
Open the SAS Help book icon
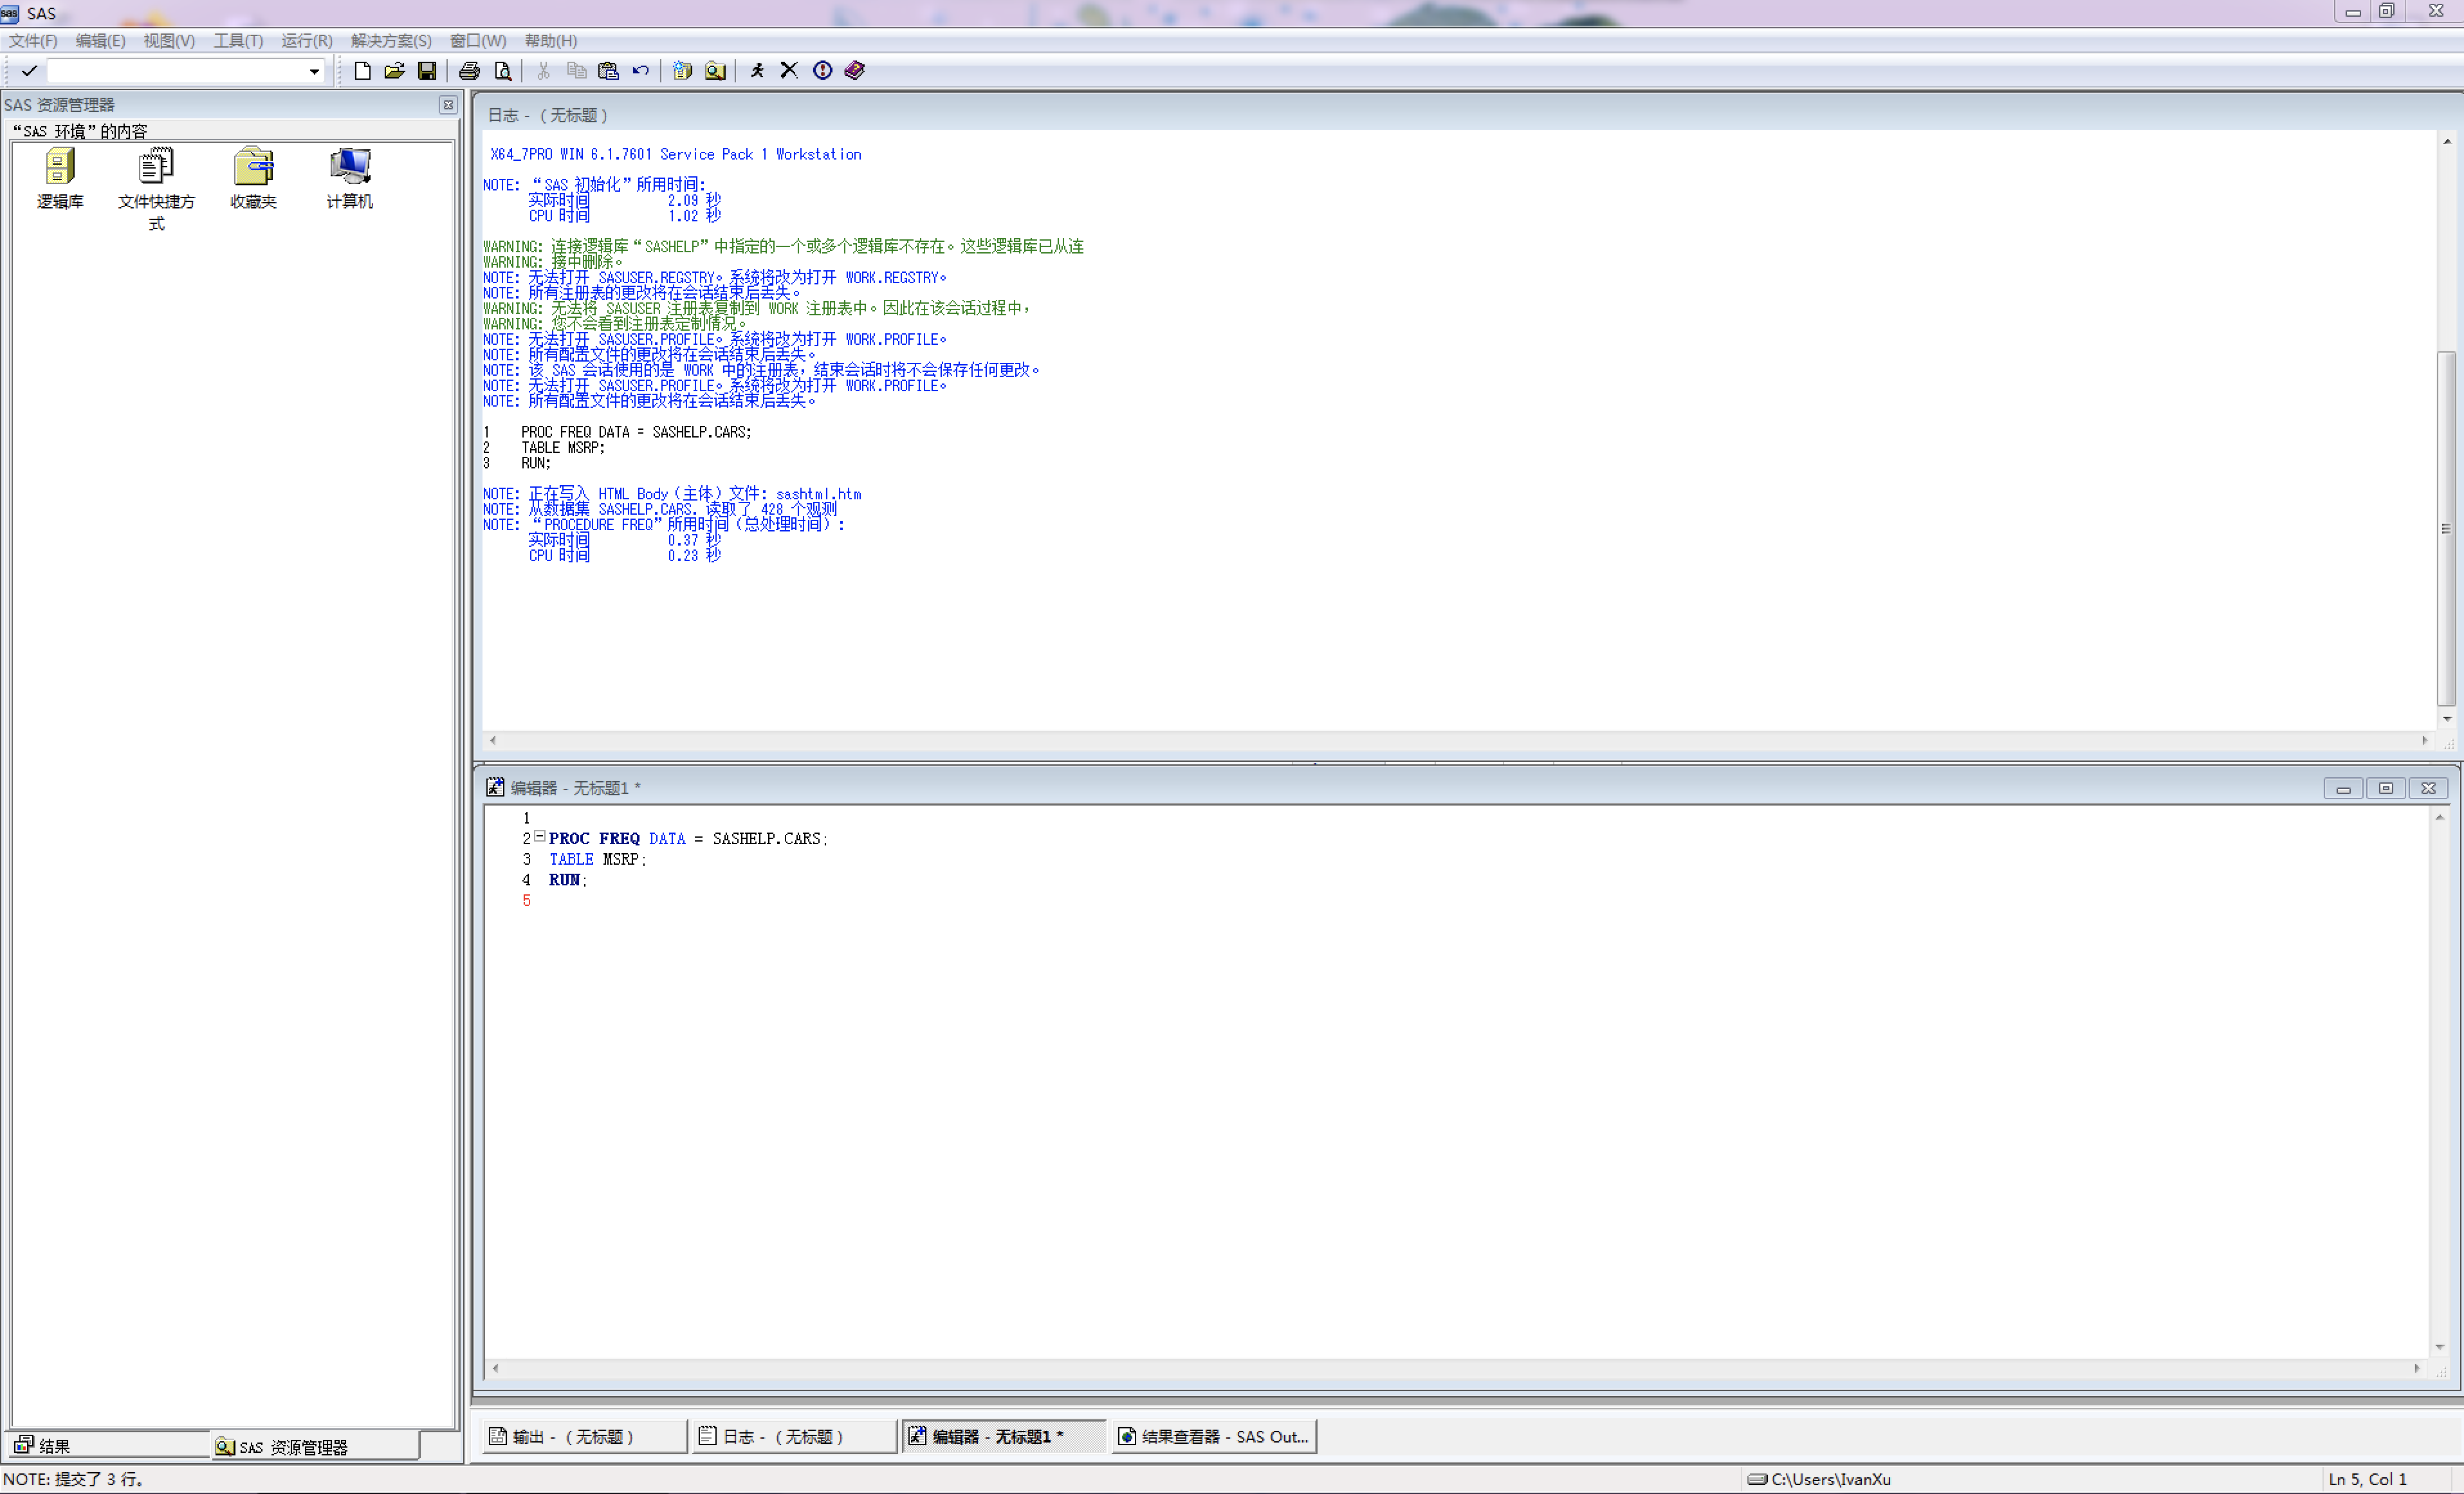854,70
